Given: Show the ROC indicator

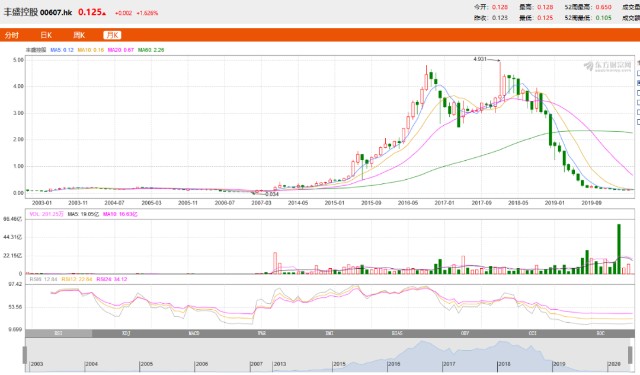Looking at the screenshot, I should (x=600, y=333).
